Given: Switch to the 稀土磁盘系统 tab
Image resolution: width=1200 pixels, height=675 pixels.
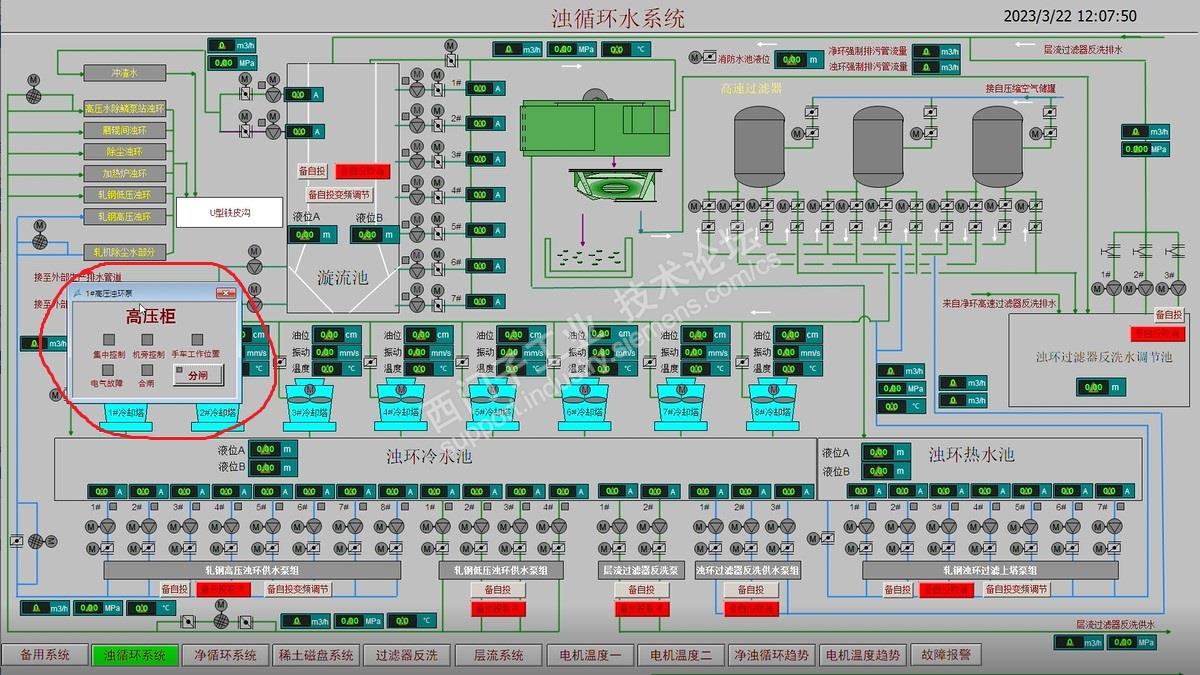Looking at the screenshot, I should (x=316, y=656).
